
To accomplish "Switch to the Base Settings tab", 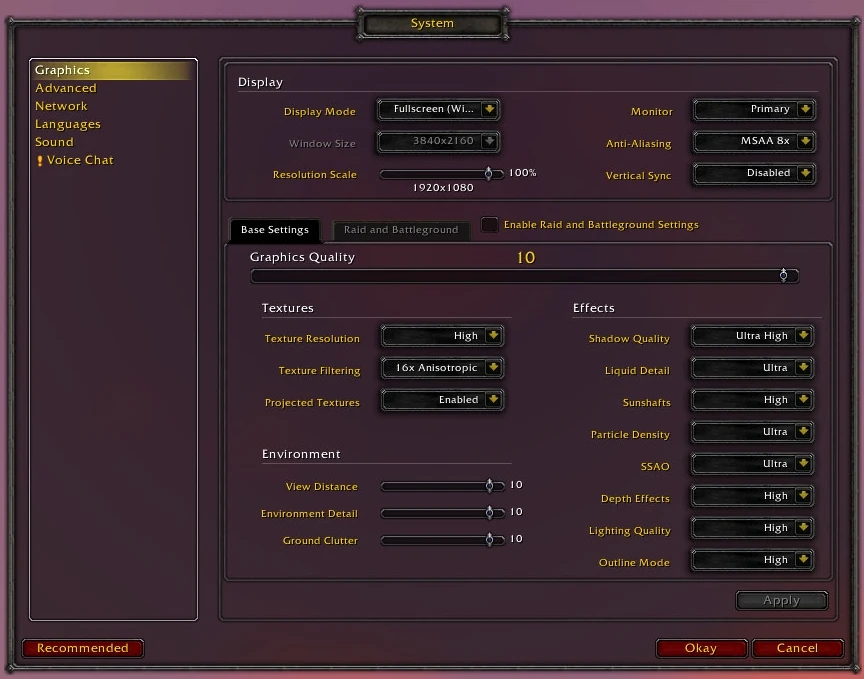I will 274,230.
